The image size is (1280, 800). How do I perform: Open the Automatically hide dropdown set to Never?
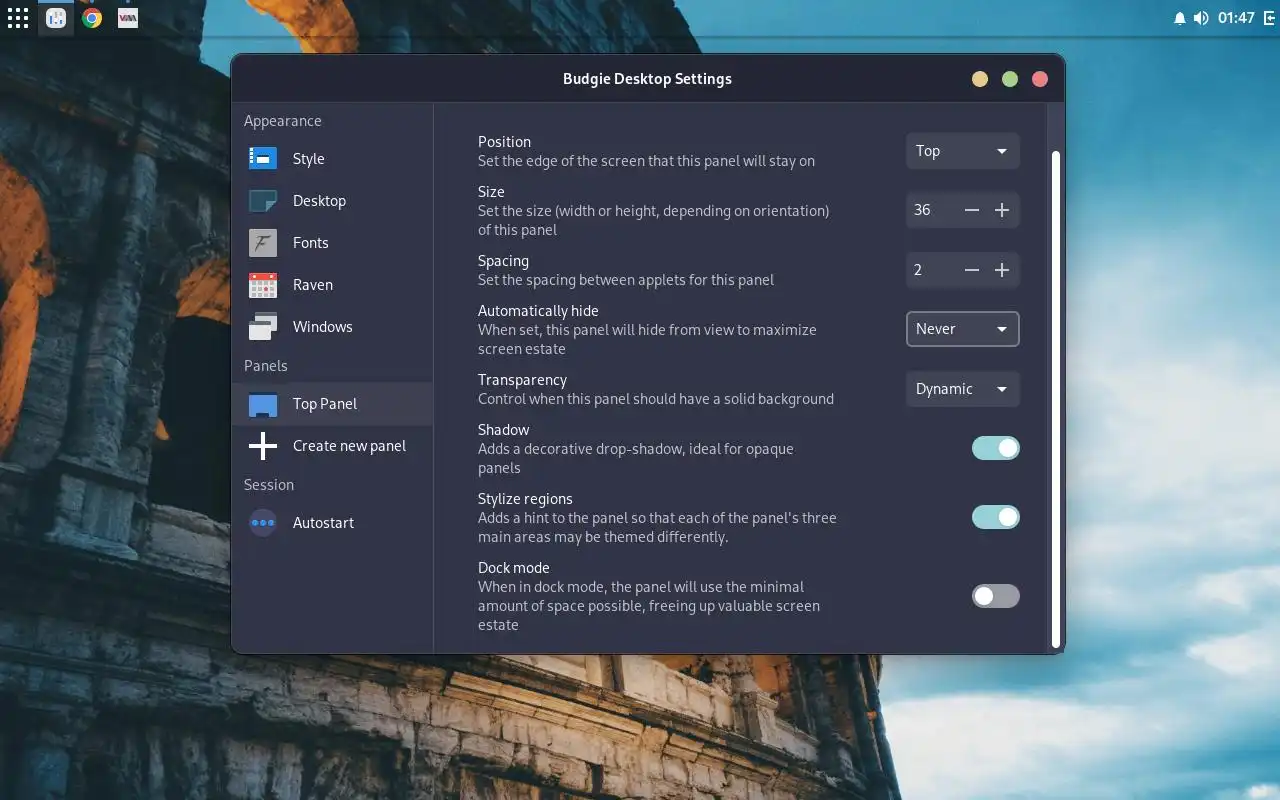point(962,329)
